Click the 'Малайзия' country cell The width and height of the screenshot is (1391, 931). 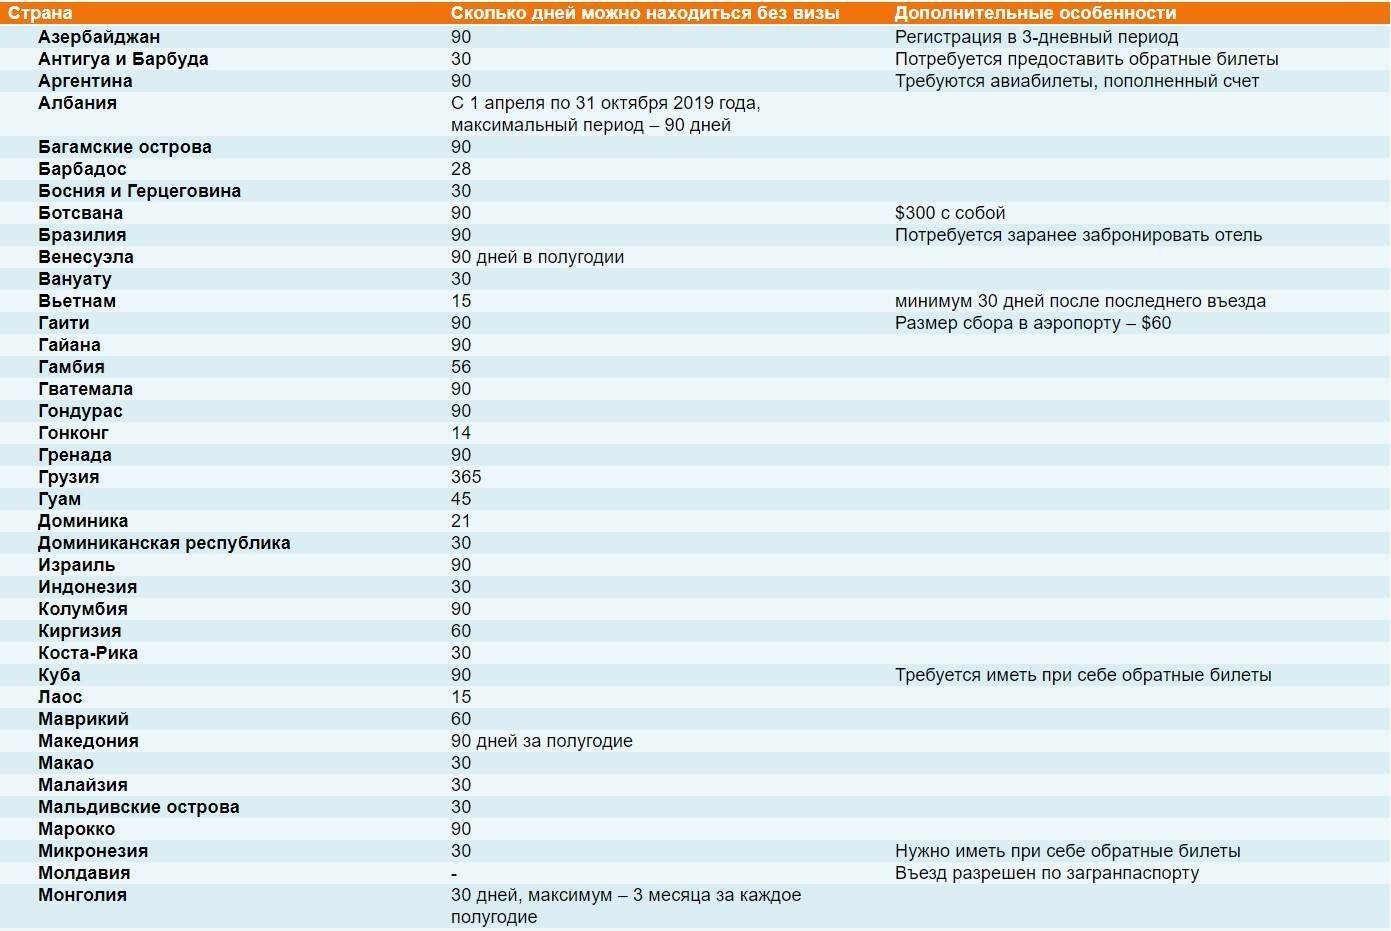coord(83,785)
